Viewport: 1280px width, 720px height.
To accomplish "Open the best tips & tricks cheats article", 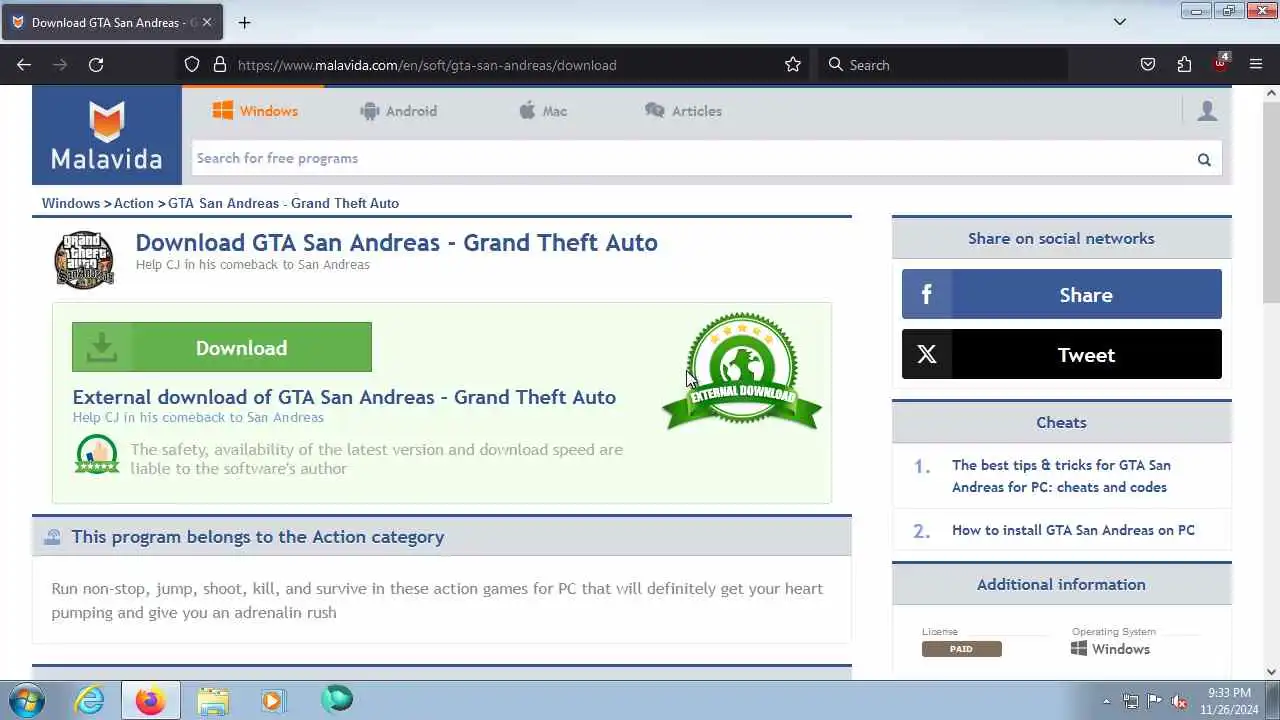I will click(x=1061, y=476).
